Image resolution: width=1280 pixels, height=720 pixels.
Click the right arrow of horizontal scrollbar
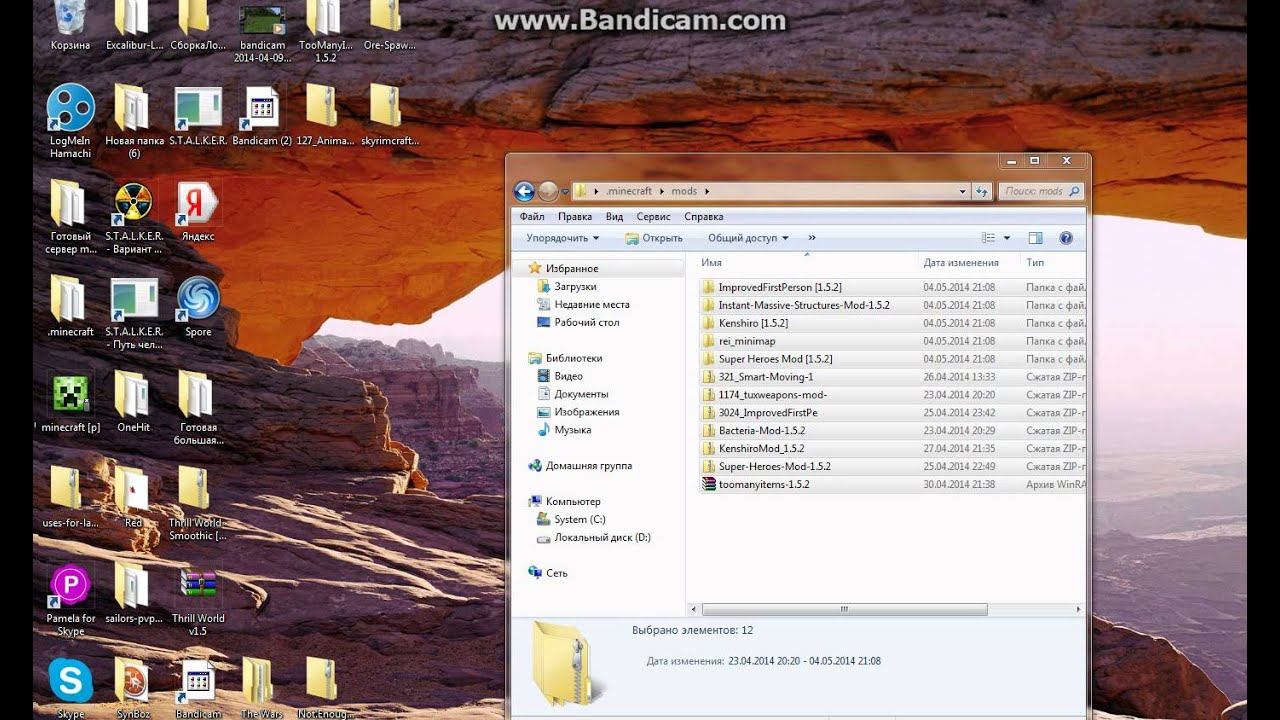click(1078, 609)
